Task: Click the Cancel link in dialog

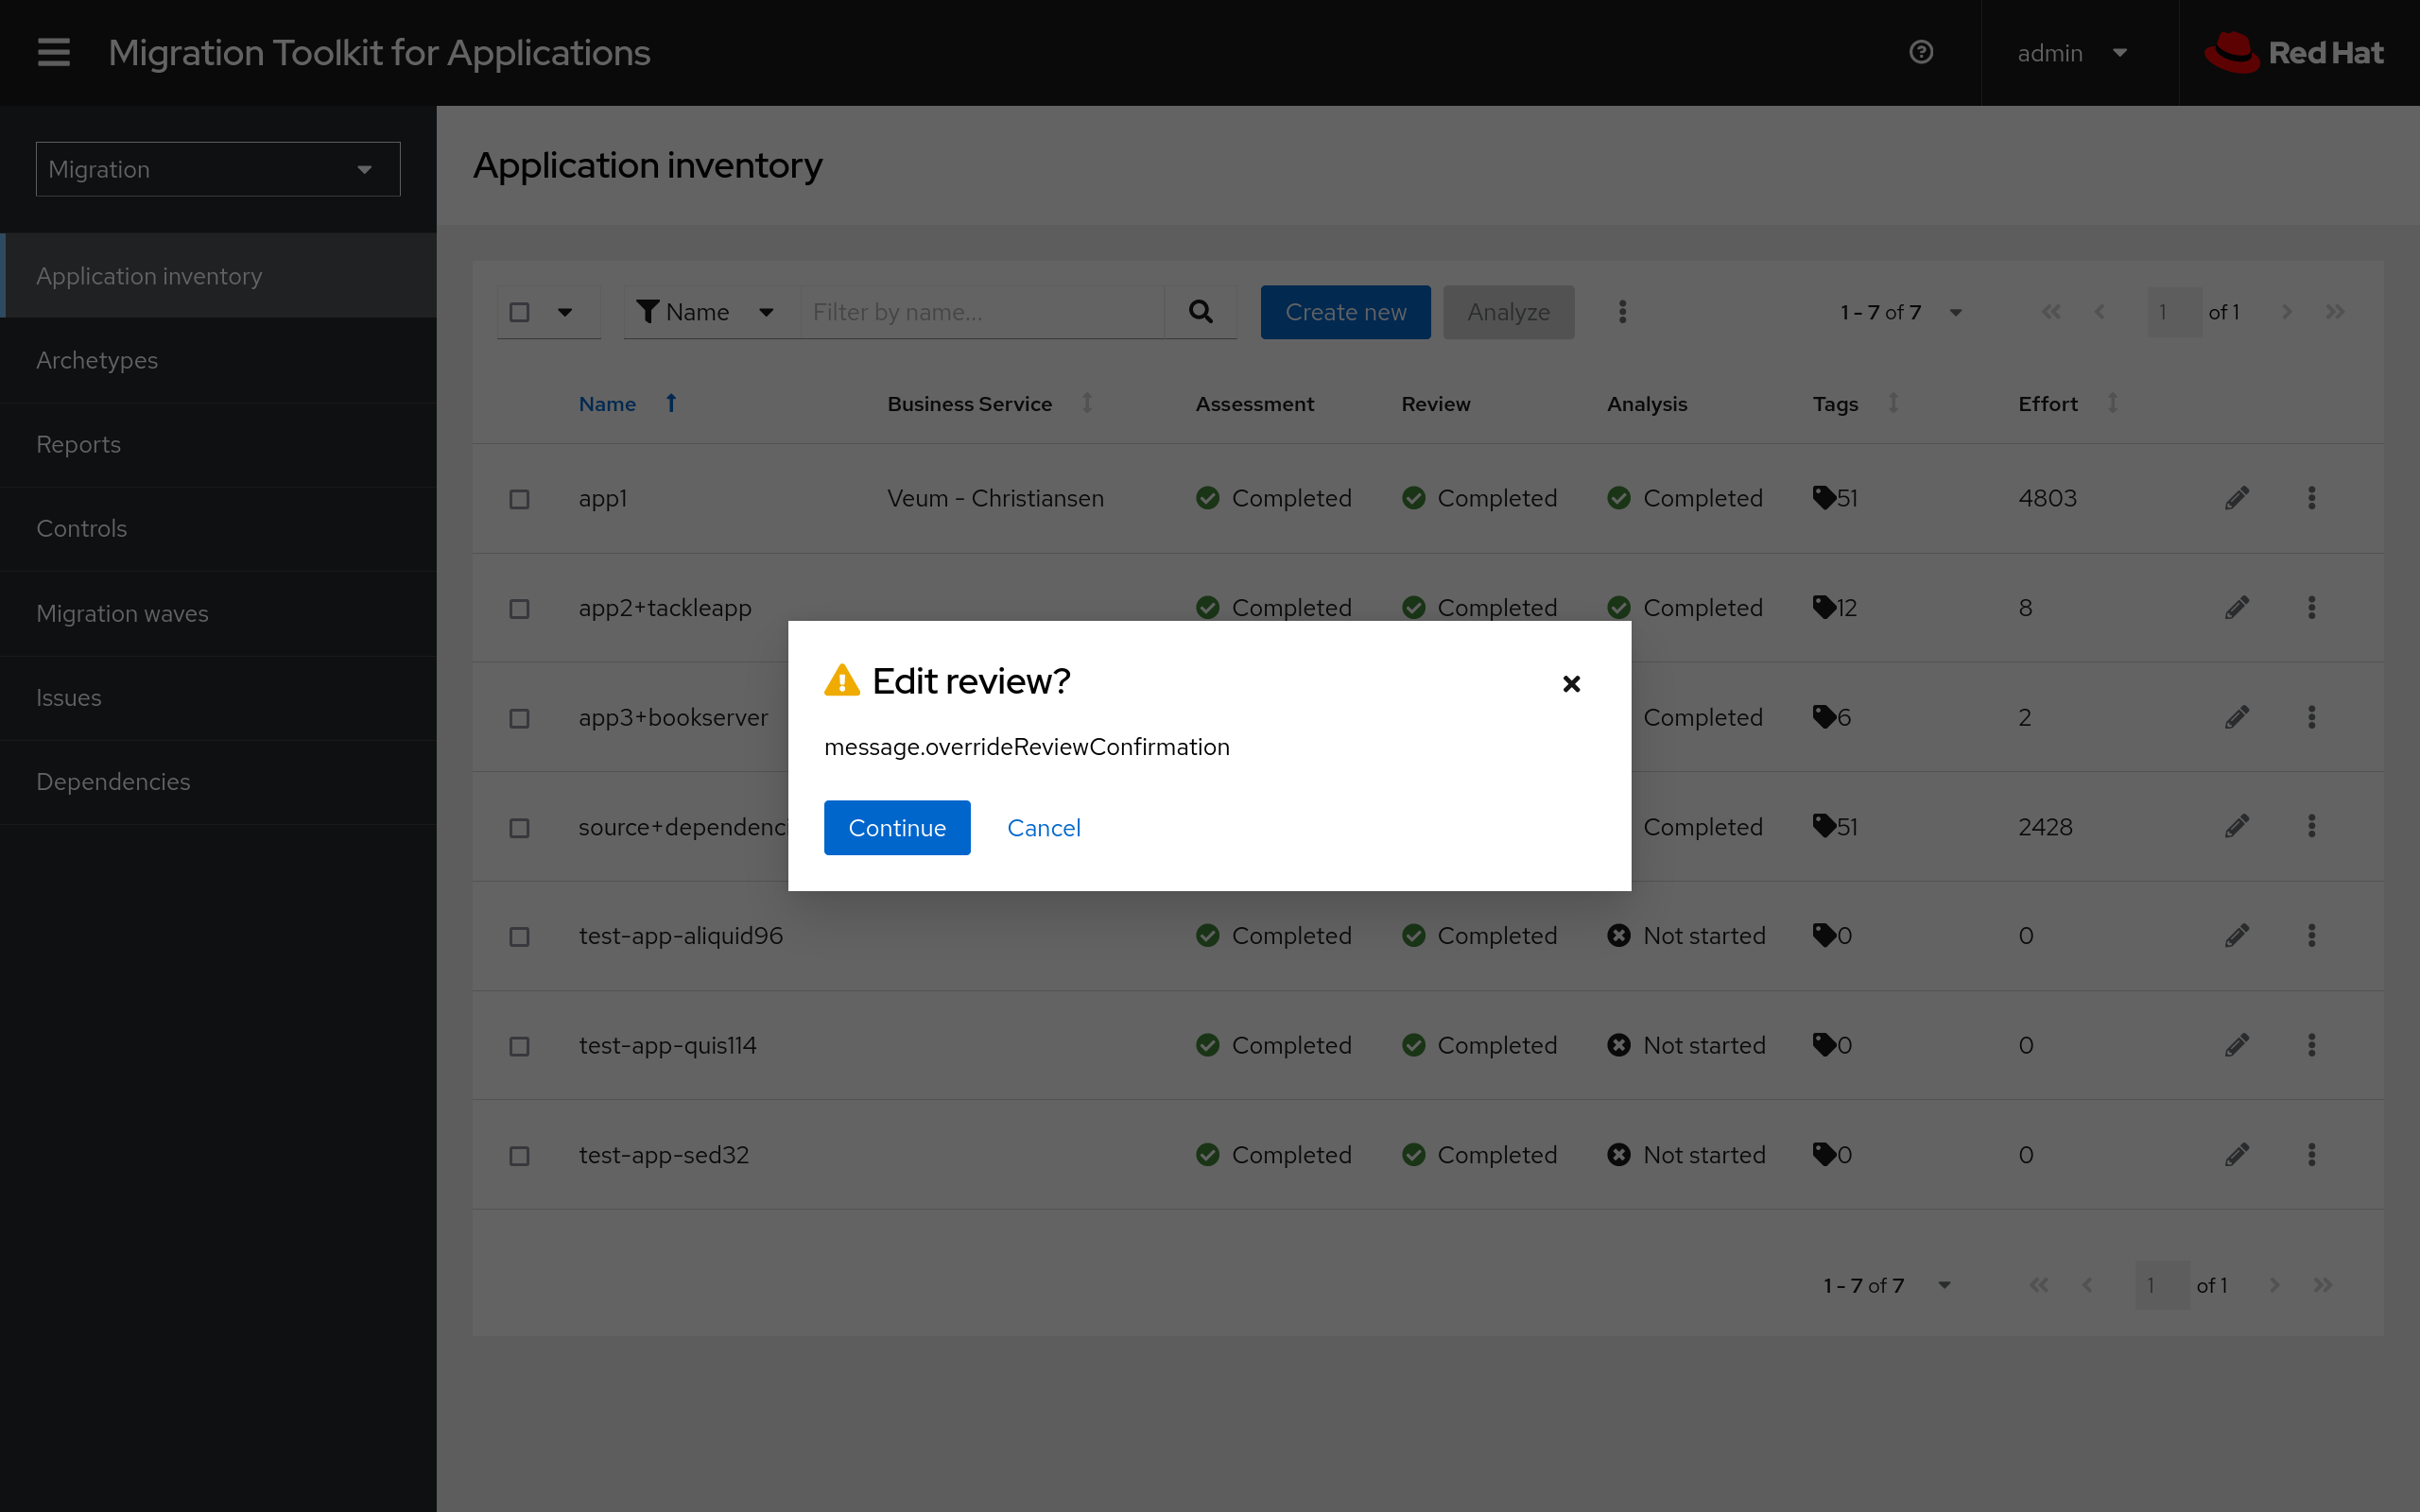Action: click(x=1043, y=828)
